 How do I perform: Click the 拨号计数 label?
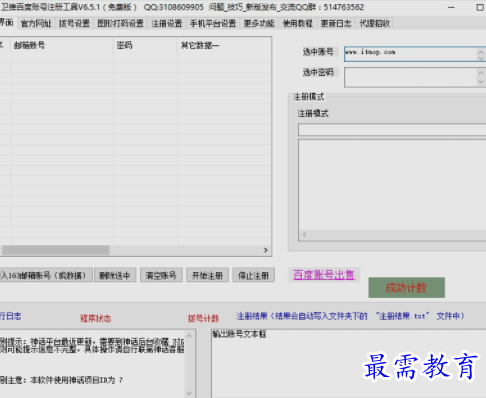click(203, 318)
